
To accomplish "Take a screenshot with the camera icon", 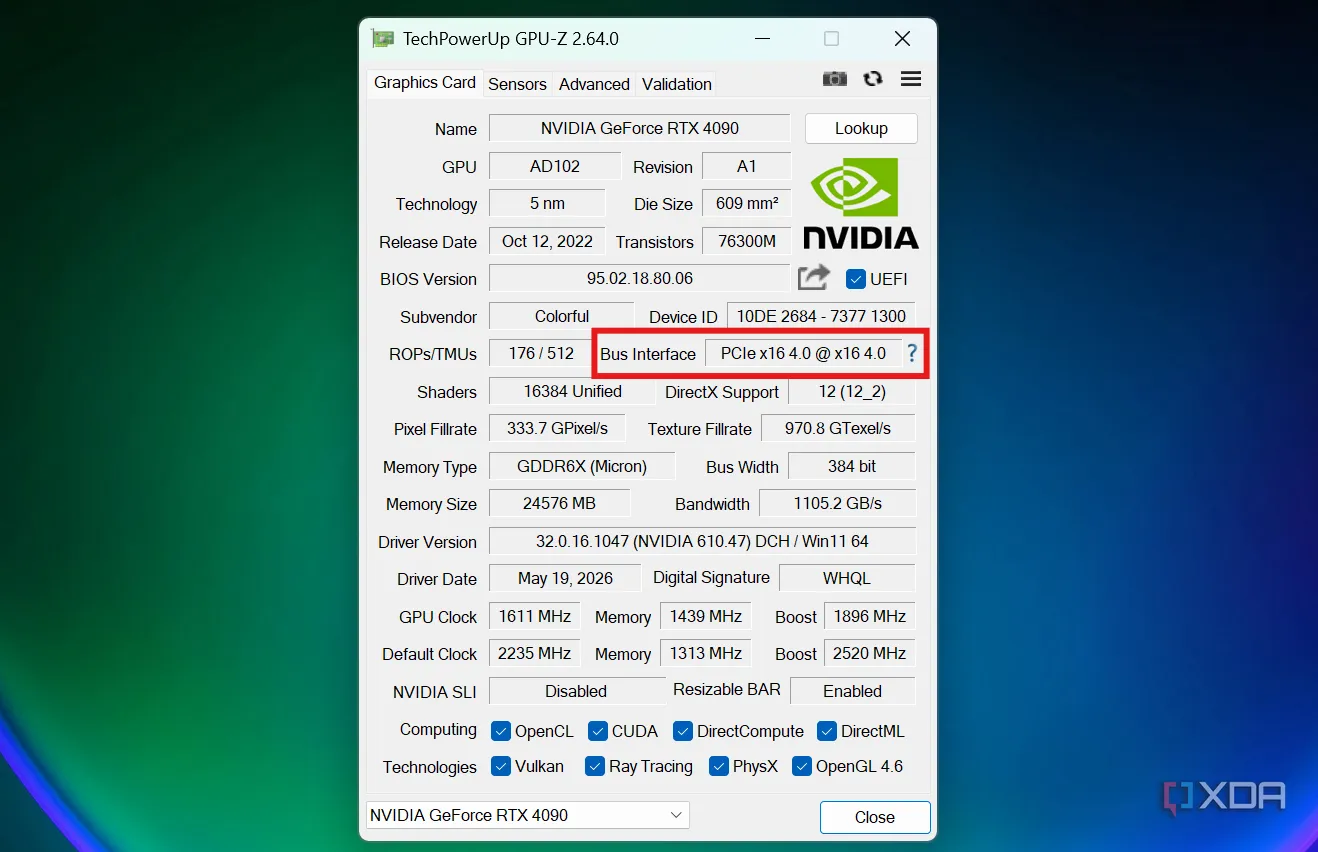I will (834, 79).
